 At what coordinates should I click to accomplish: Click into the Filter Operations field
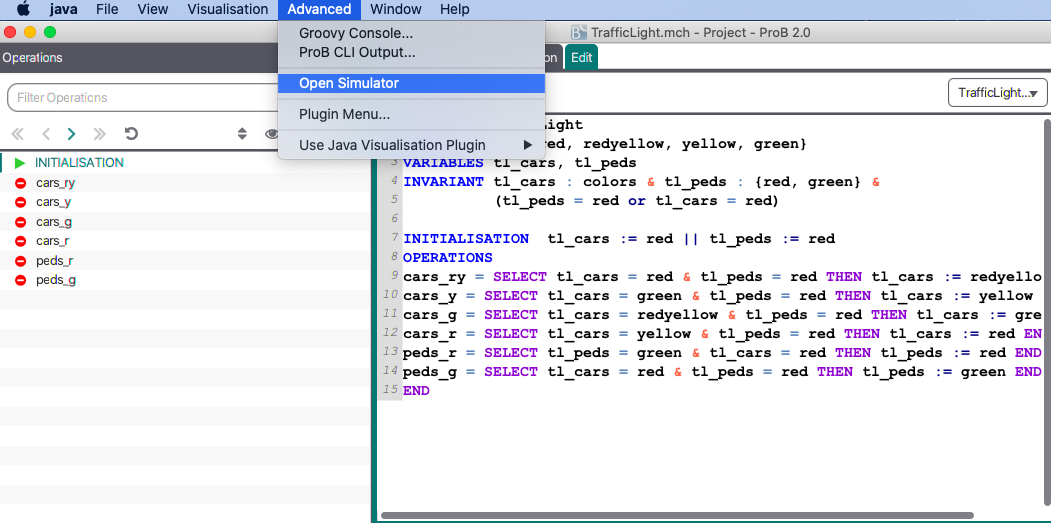(x=140, y=98)
